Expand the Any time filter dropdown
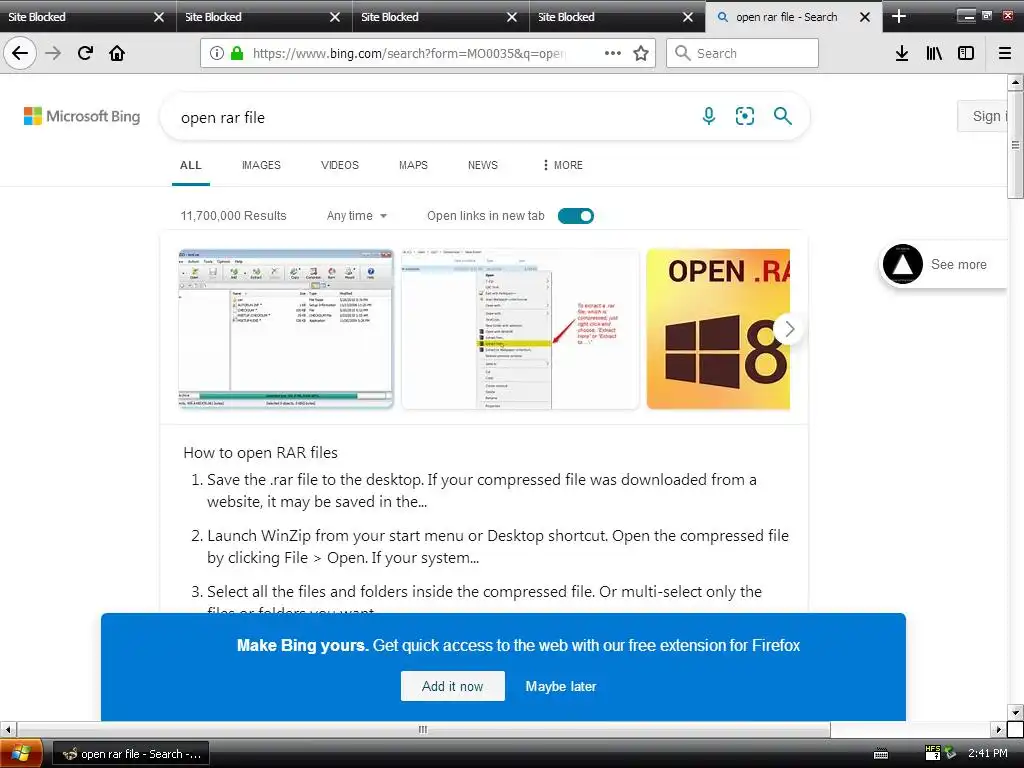Viewport: 1024px width, 768px height. click(x=357, y=216)
